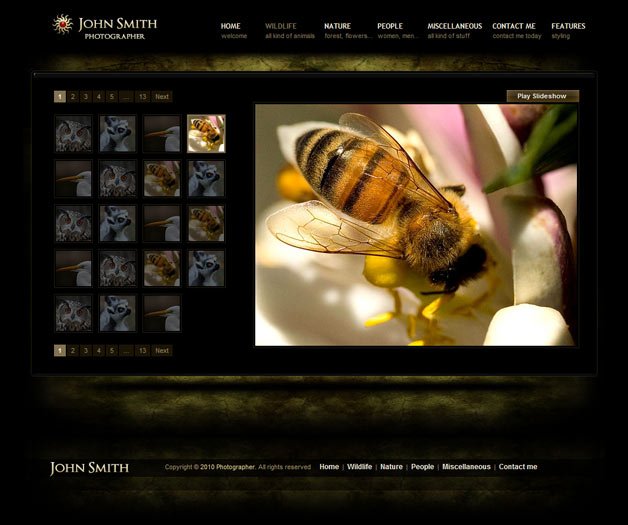Select the highlighted bee thumbnail in first row
This screenshot has width=628, height=525.
[x=206, y=134]
